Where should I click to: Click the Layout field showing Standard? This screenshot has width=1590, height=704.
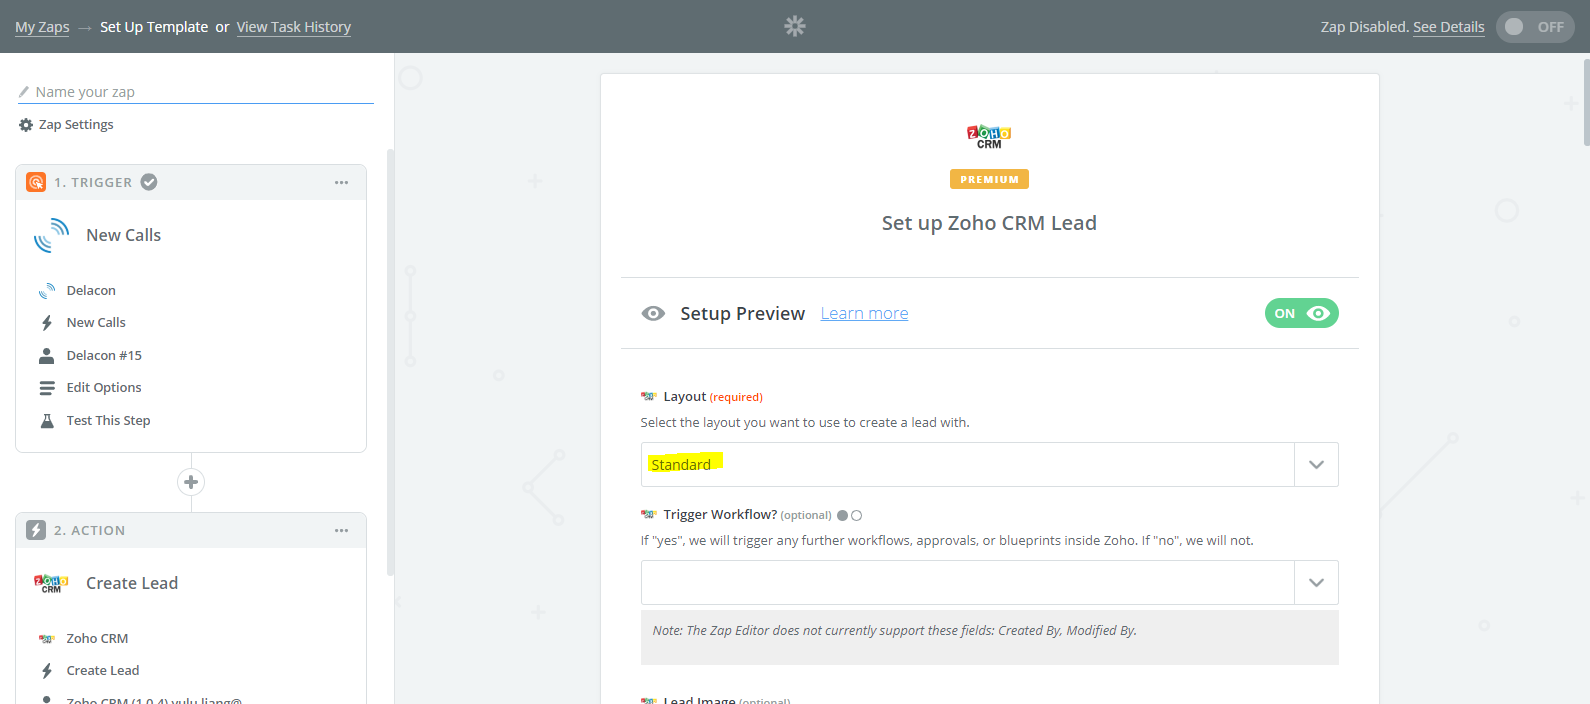coord(968,465)
